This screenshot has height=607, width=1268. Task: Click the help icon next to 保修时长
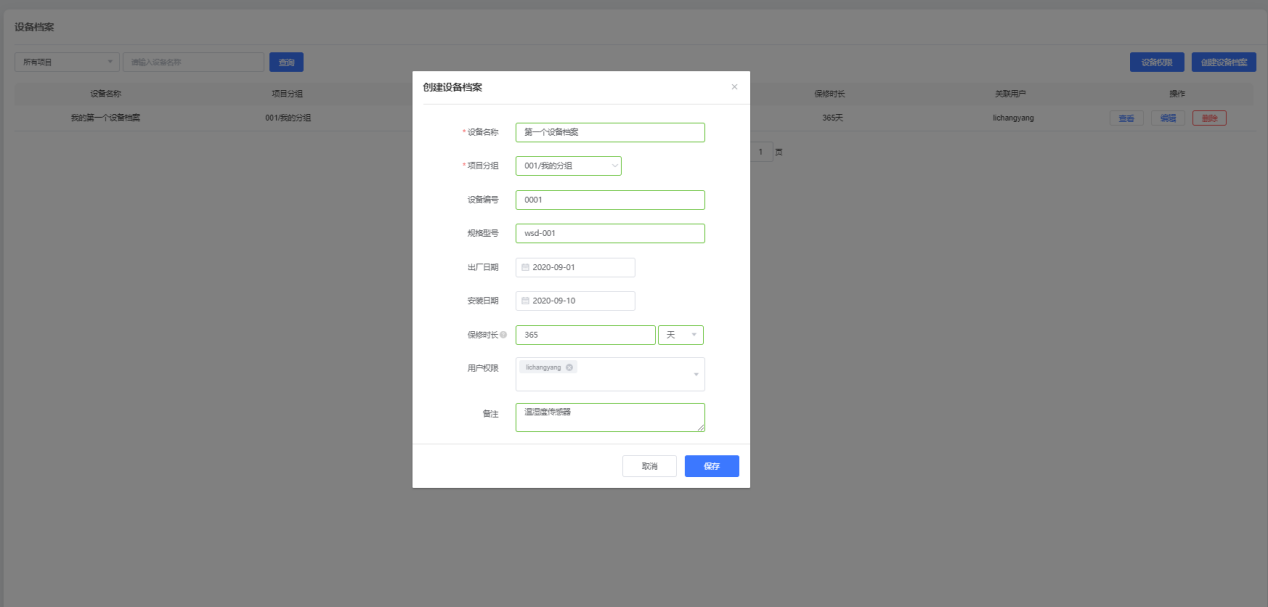503,335
